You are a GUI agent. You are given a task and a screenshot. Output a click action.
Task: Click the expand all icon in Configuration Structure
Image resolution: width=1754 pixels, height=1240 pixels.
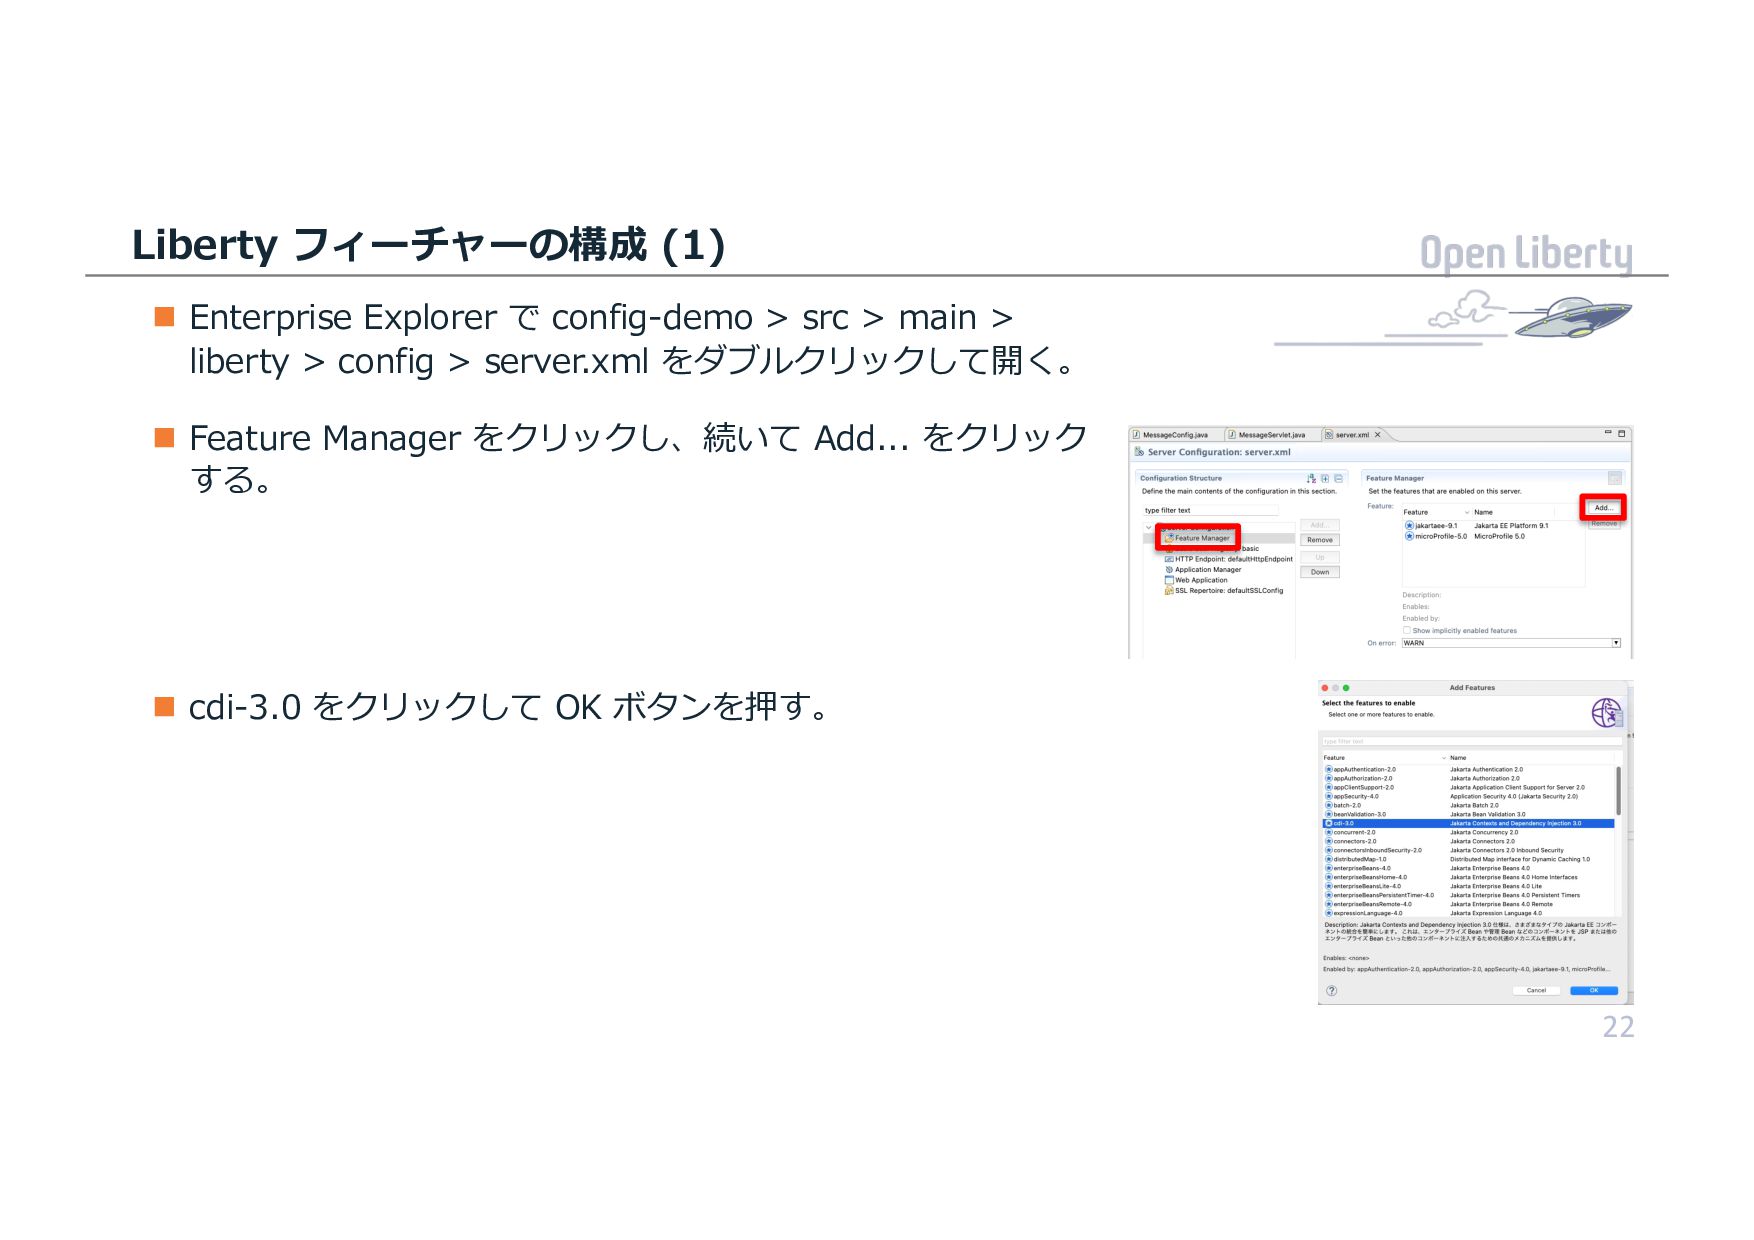1325,478
